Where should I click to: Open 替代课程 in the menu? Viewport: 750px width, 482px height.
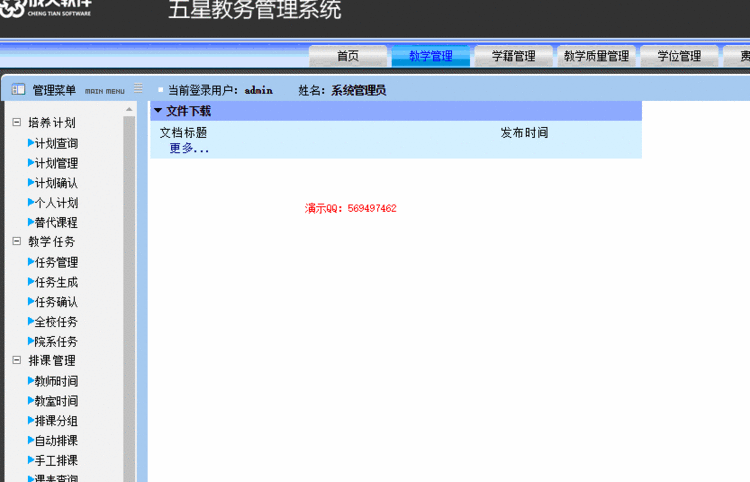pyautogui.click(x=56, y=222)
